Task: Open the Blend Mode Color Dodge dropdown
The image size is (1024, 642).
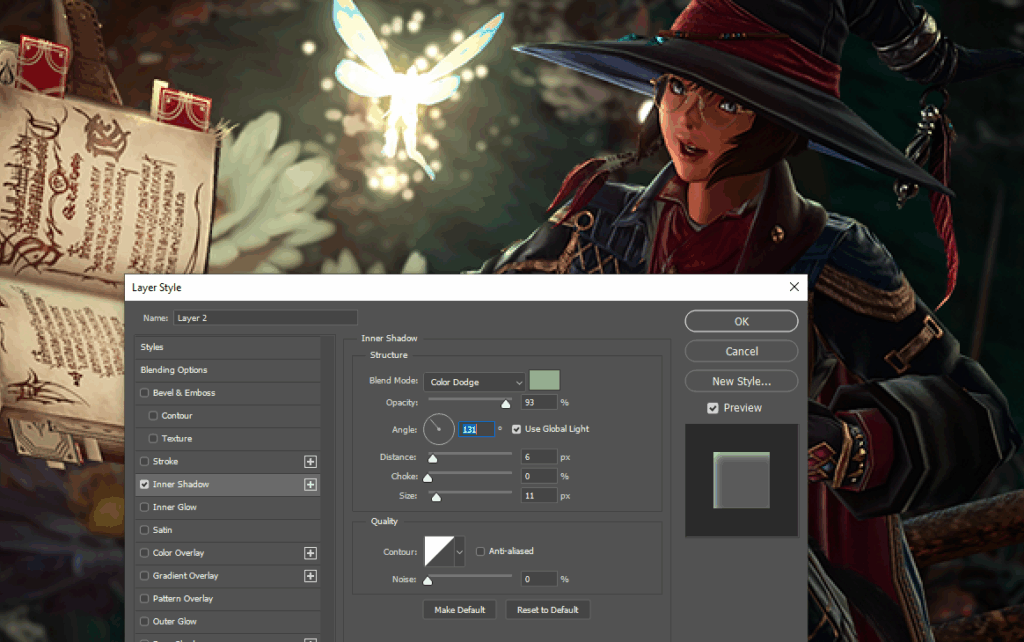Action: click(x=474, y=382)
